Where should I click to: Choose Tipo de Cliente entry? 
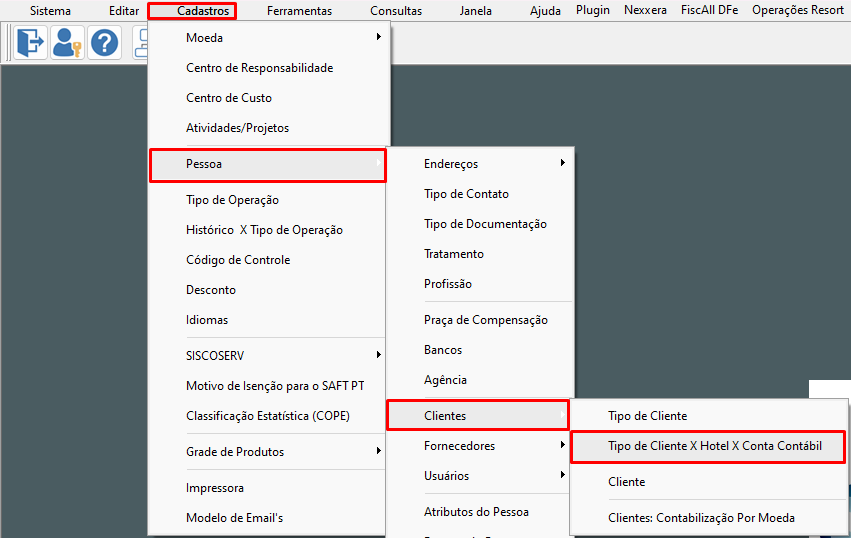(709, 416)
